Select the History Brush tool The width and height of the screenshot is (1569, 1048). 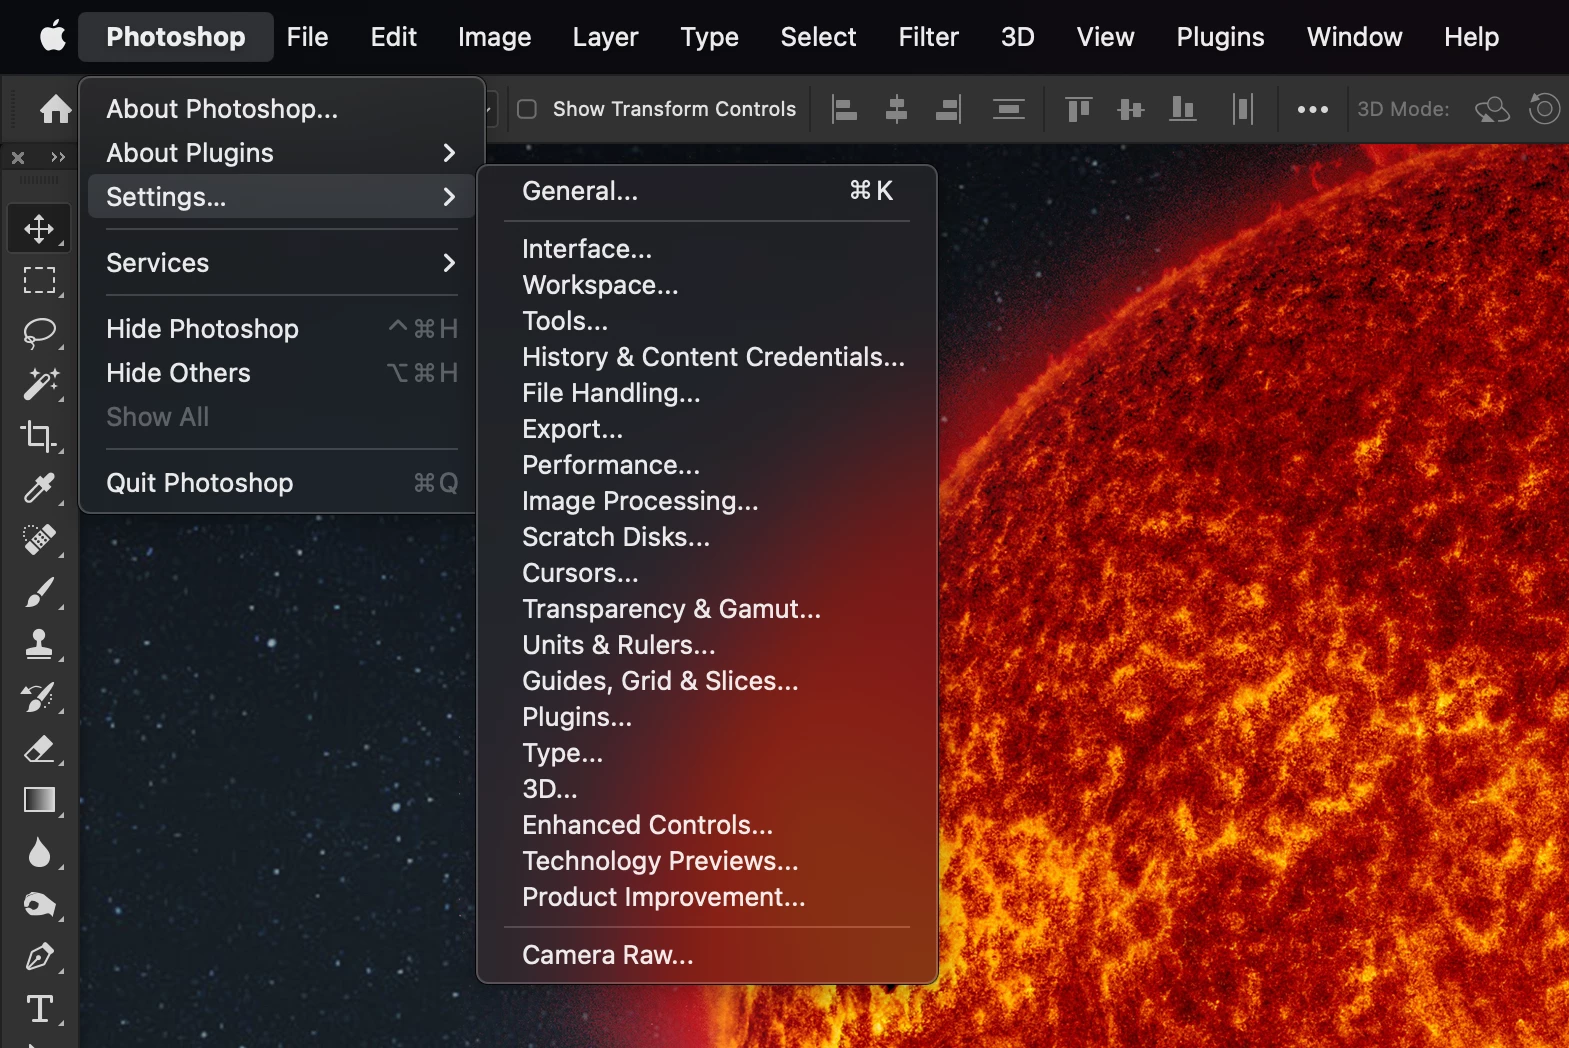point(39,696)
